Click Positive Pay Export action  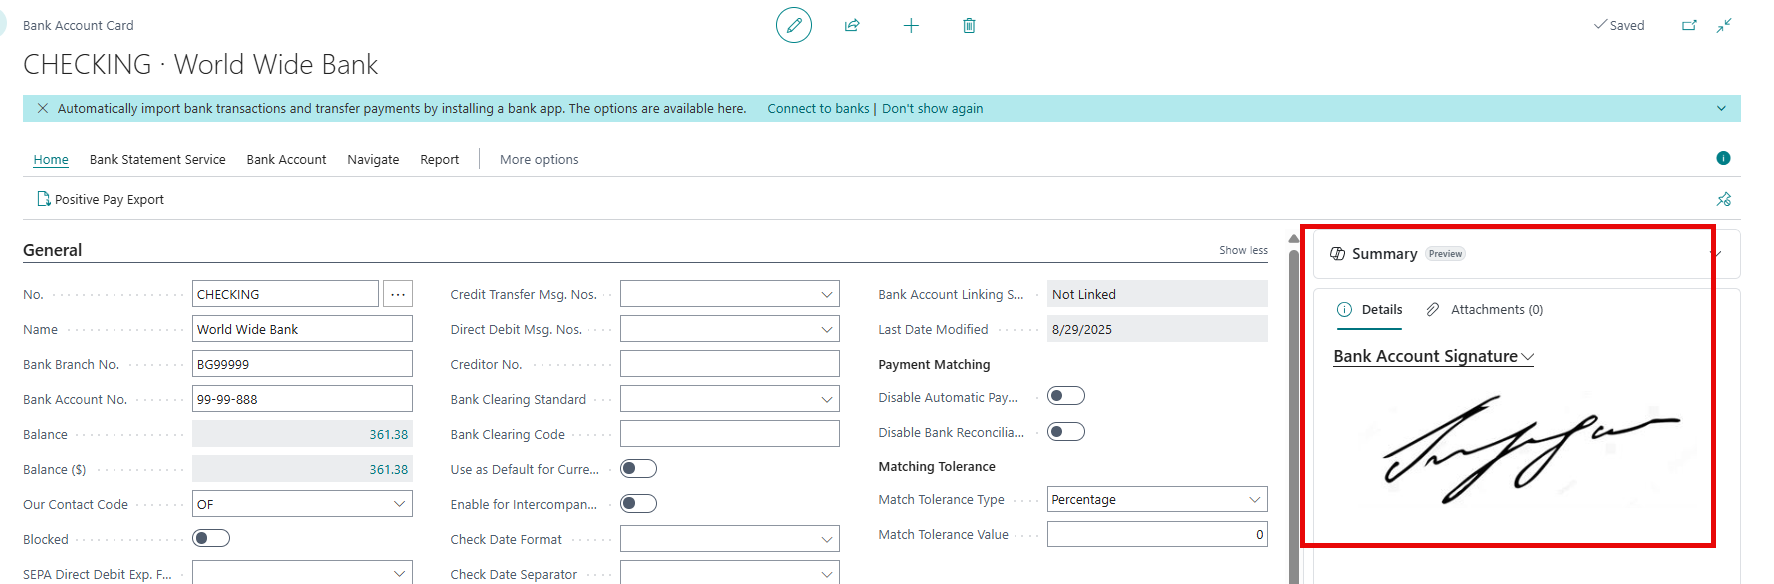pyautogui.click(x=100, y=199)
